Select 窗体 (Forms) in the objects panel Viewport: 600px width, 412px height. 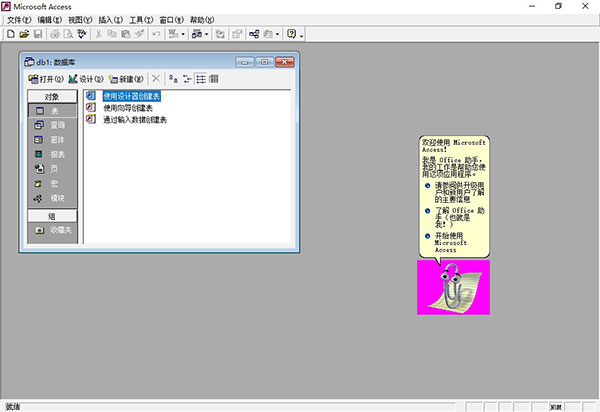coord(51,140)
